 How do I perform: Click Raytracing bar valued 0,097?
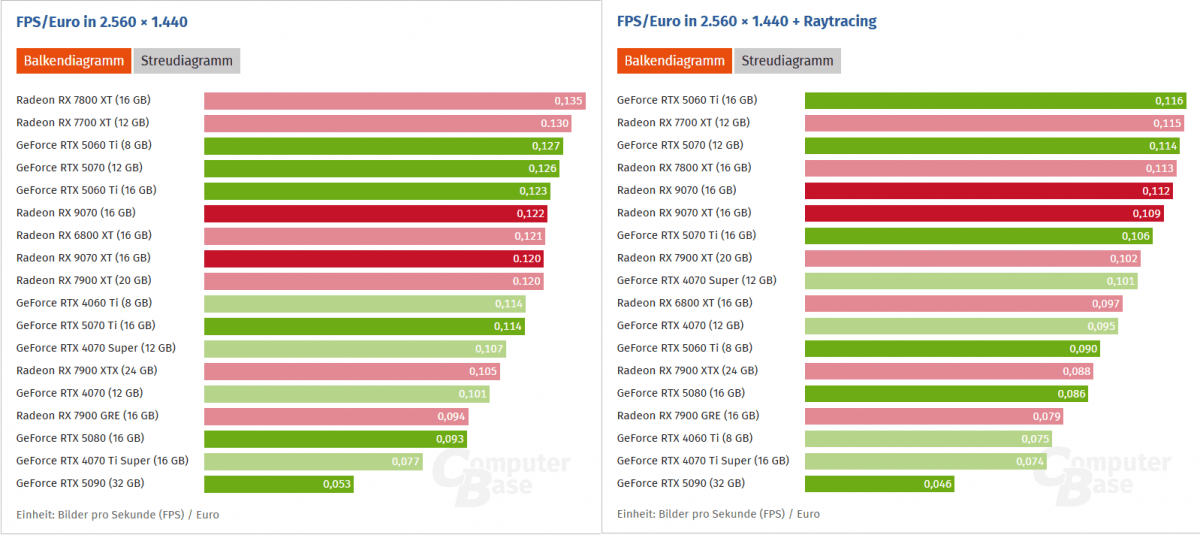pyautogui.click(x=965, y=303)
